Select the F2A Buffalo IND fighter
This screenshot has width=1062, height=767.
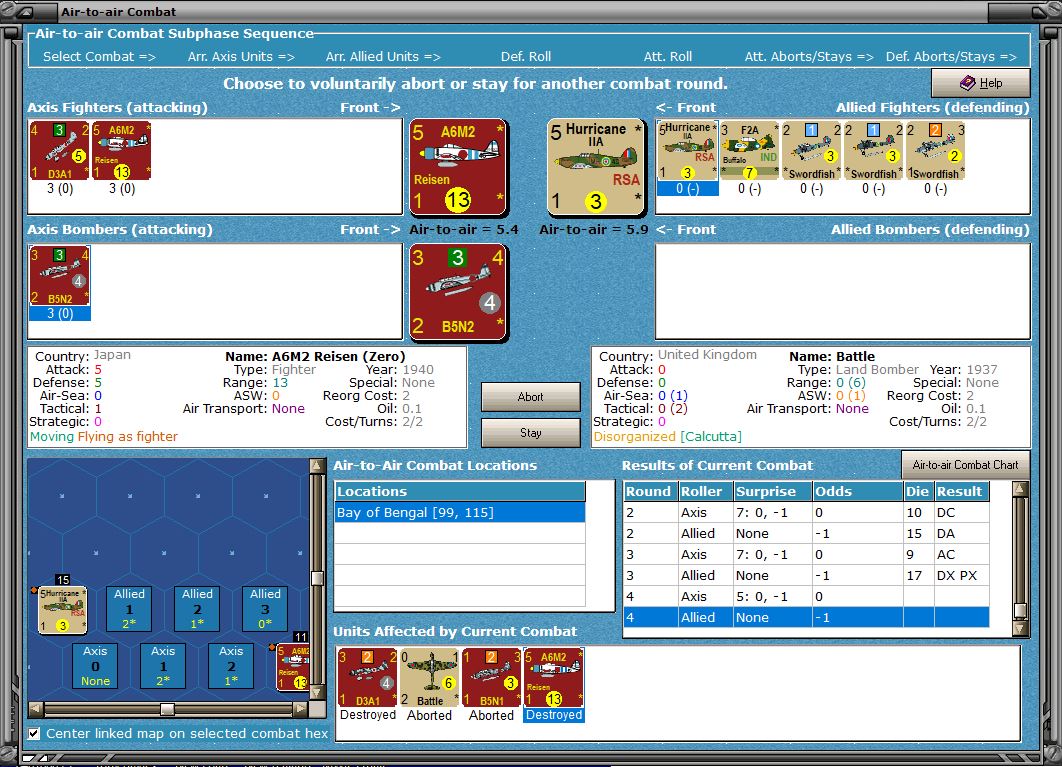pos(749,150)
